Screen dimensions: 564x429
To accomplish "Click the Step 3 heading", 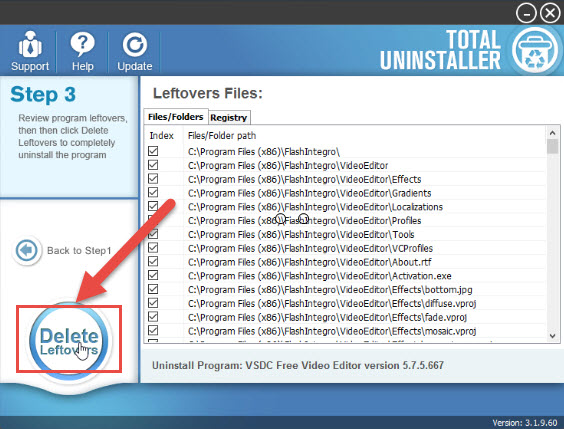I will coord(43,94).
